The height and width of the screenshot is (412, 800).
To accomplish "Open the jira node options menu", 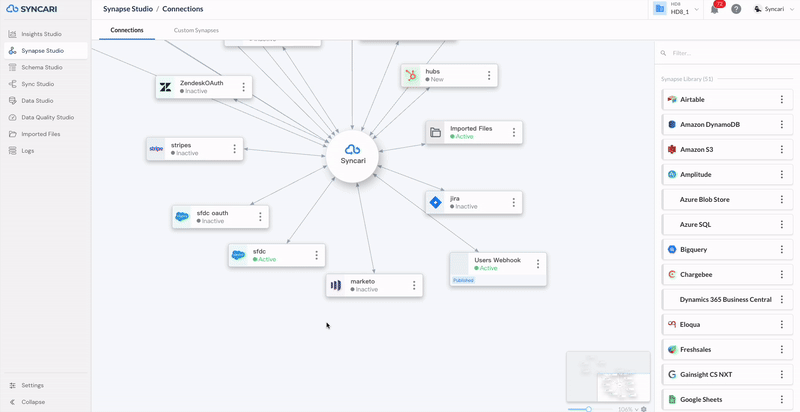I will pos(514,202).
